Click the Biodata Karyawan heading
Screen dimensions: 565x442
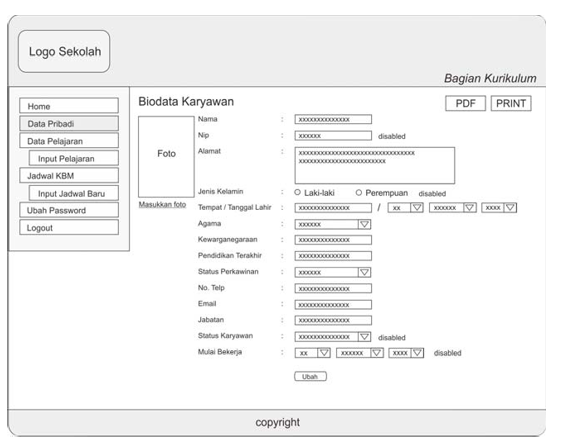pyautogui.click(x=186, y=102)
